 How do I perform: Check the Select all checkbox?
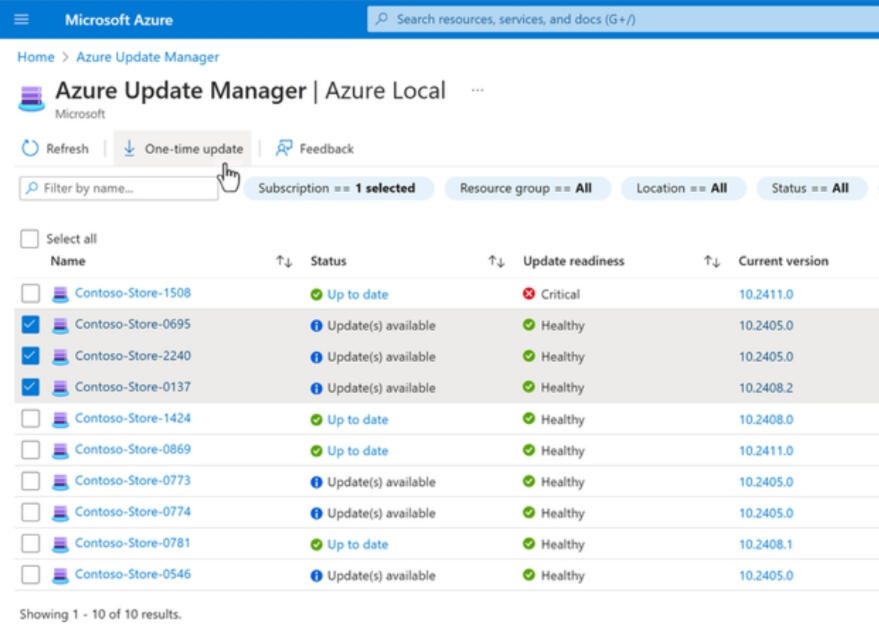31,239
